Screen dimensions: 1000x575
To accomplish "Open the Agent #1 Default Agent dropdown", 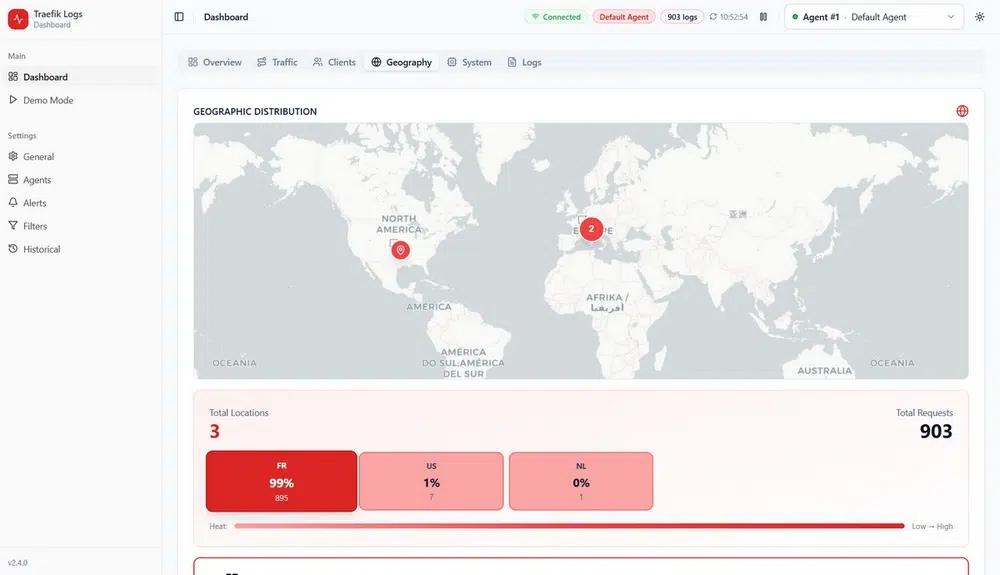I will point(874,17).
